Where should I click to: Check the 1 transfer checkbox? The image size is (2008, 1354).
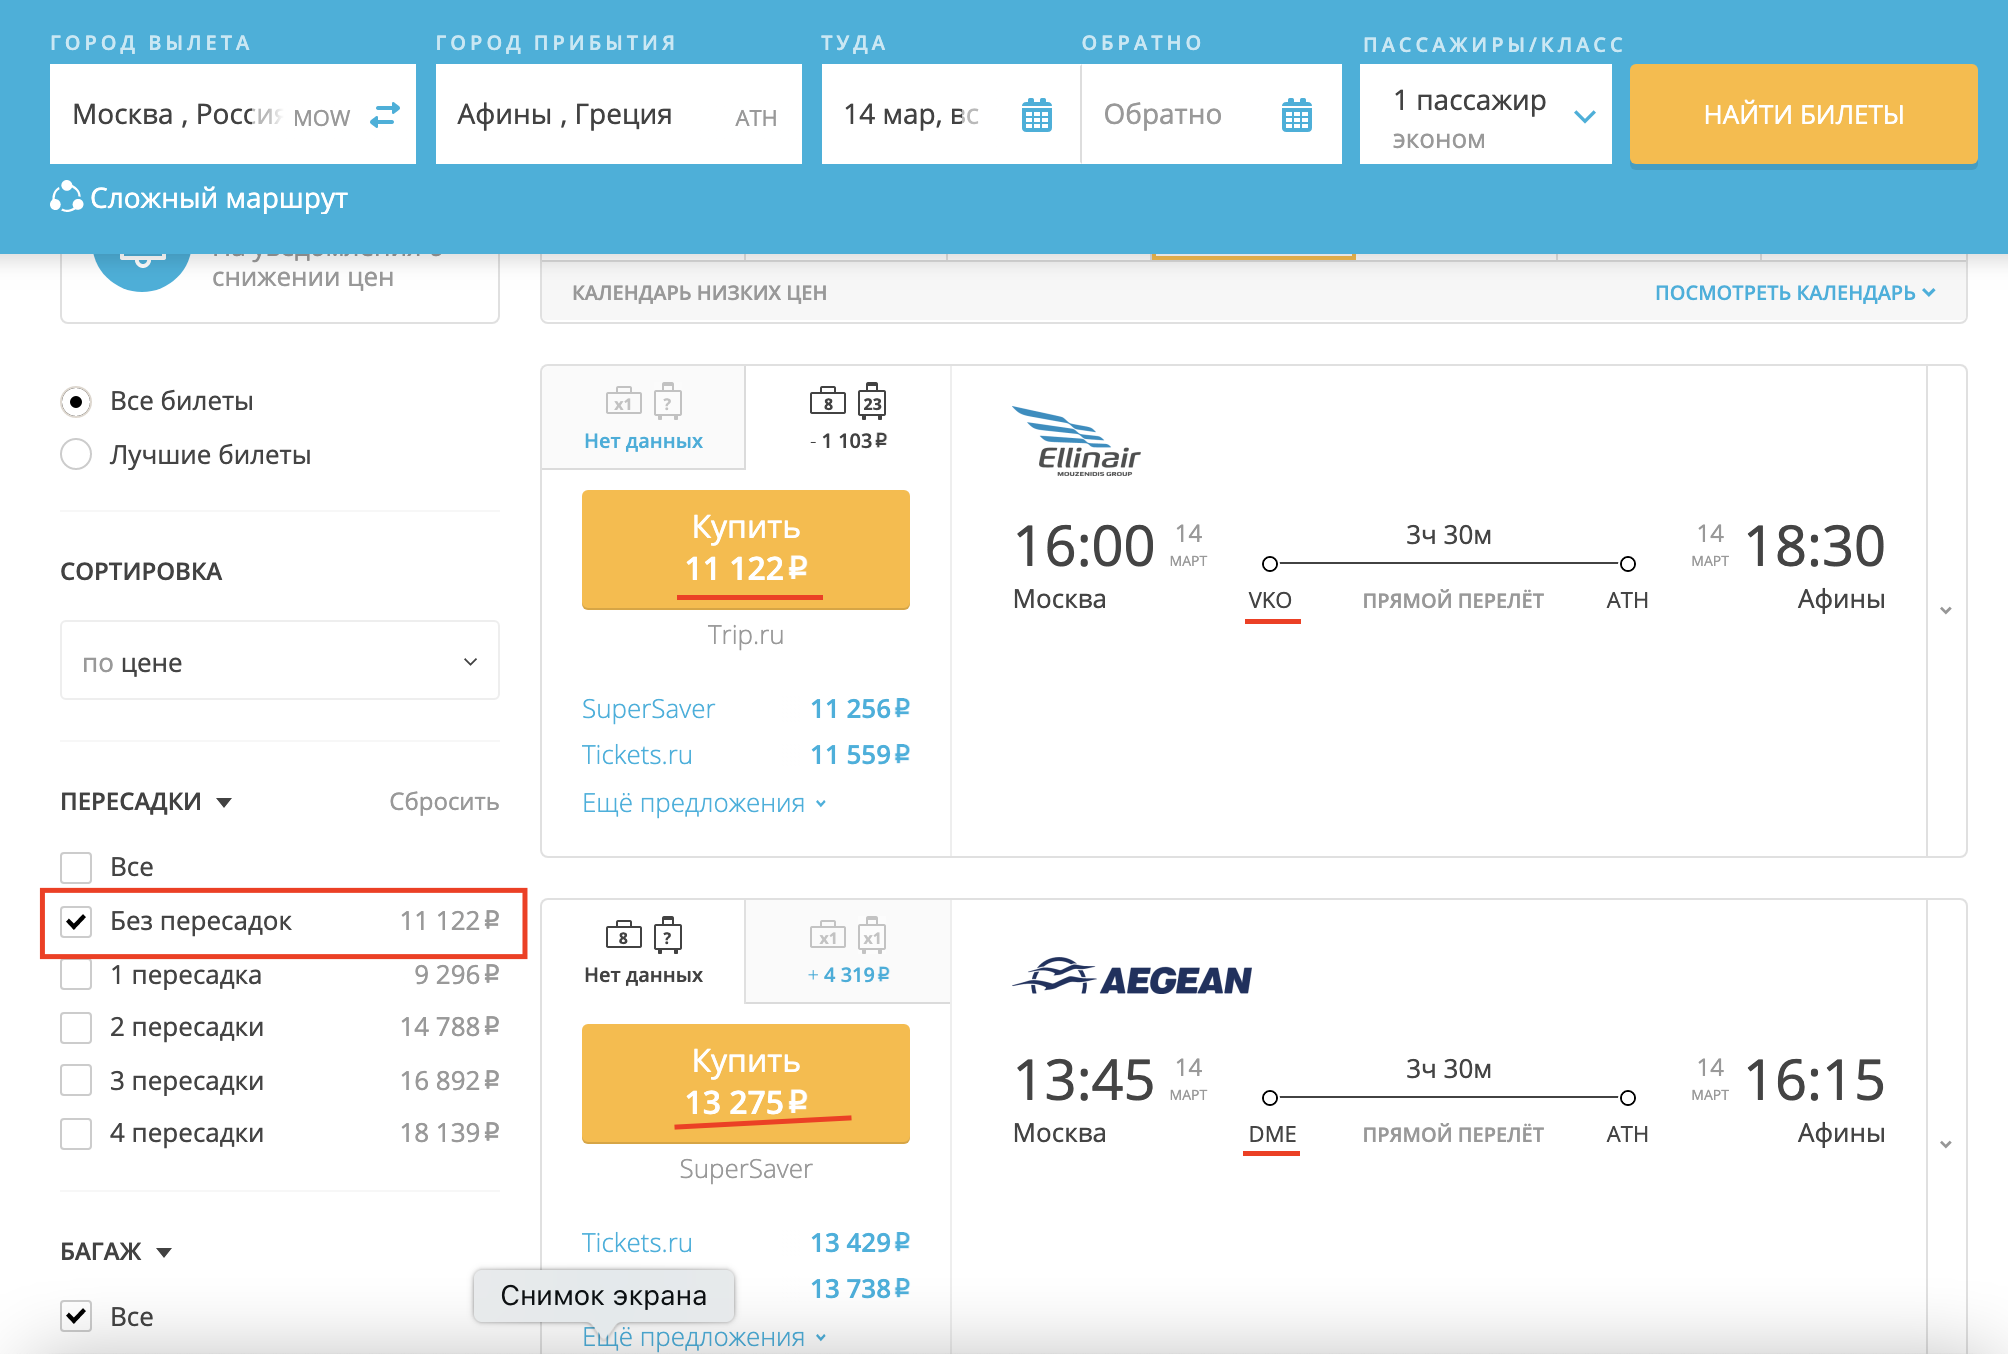(x=76, y=974)
